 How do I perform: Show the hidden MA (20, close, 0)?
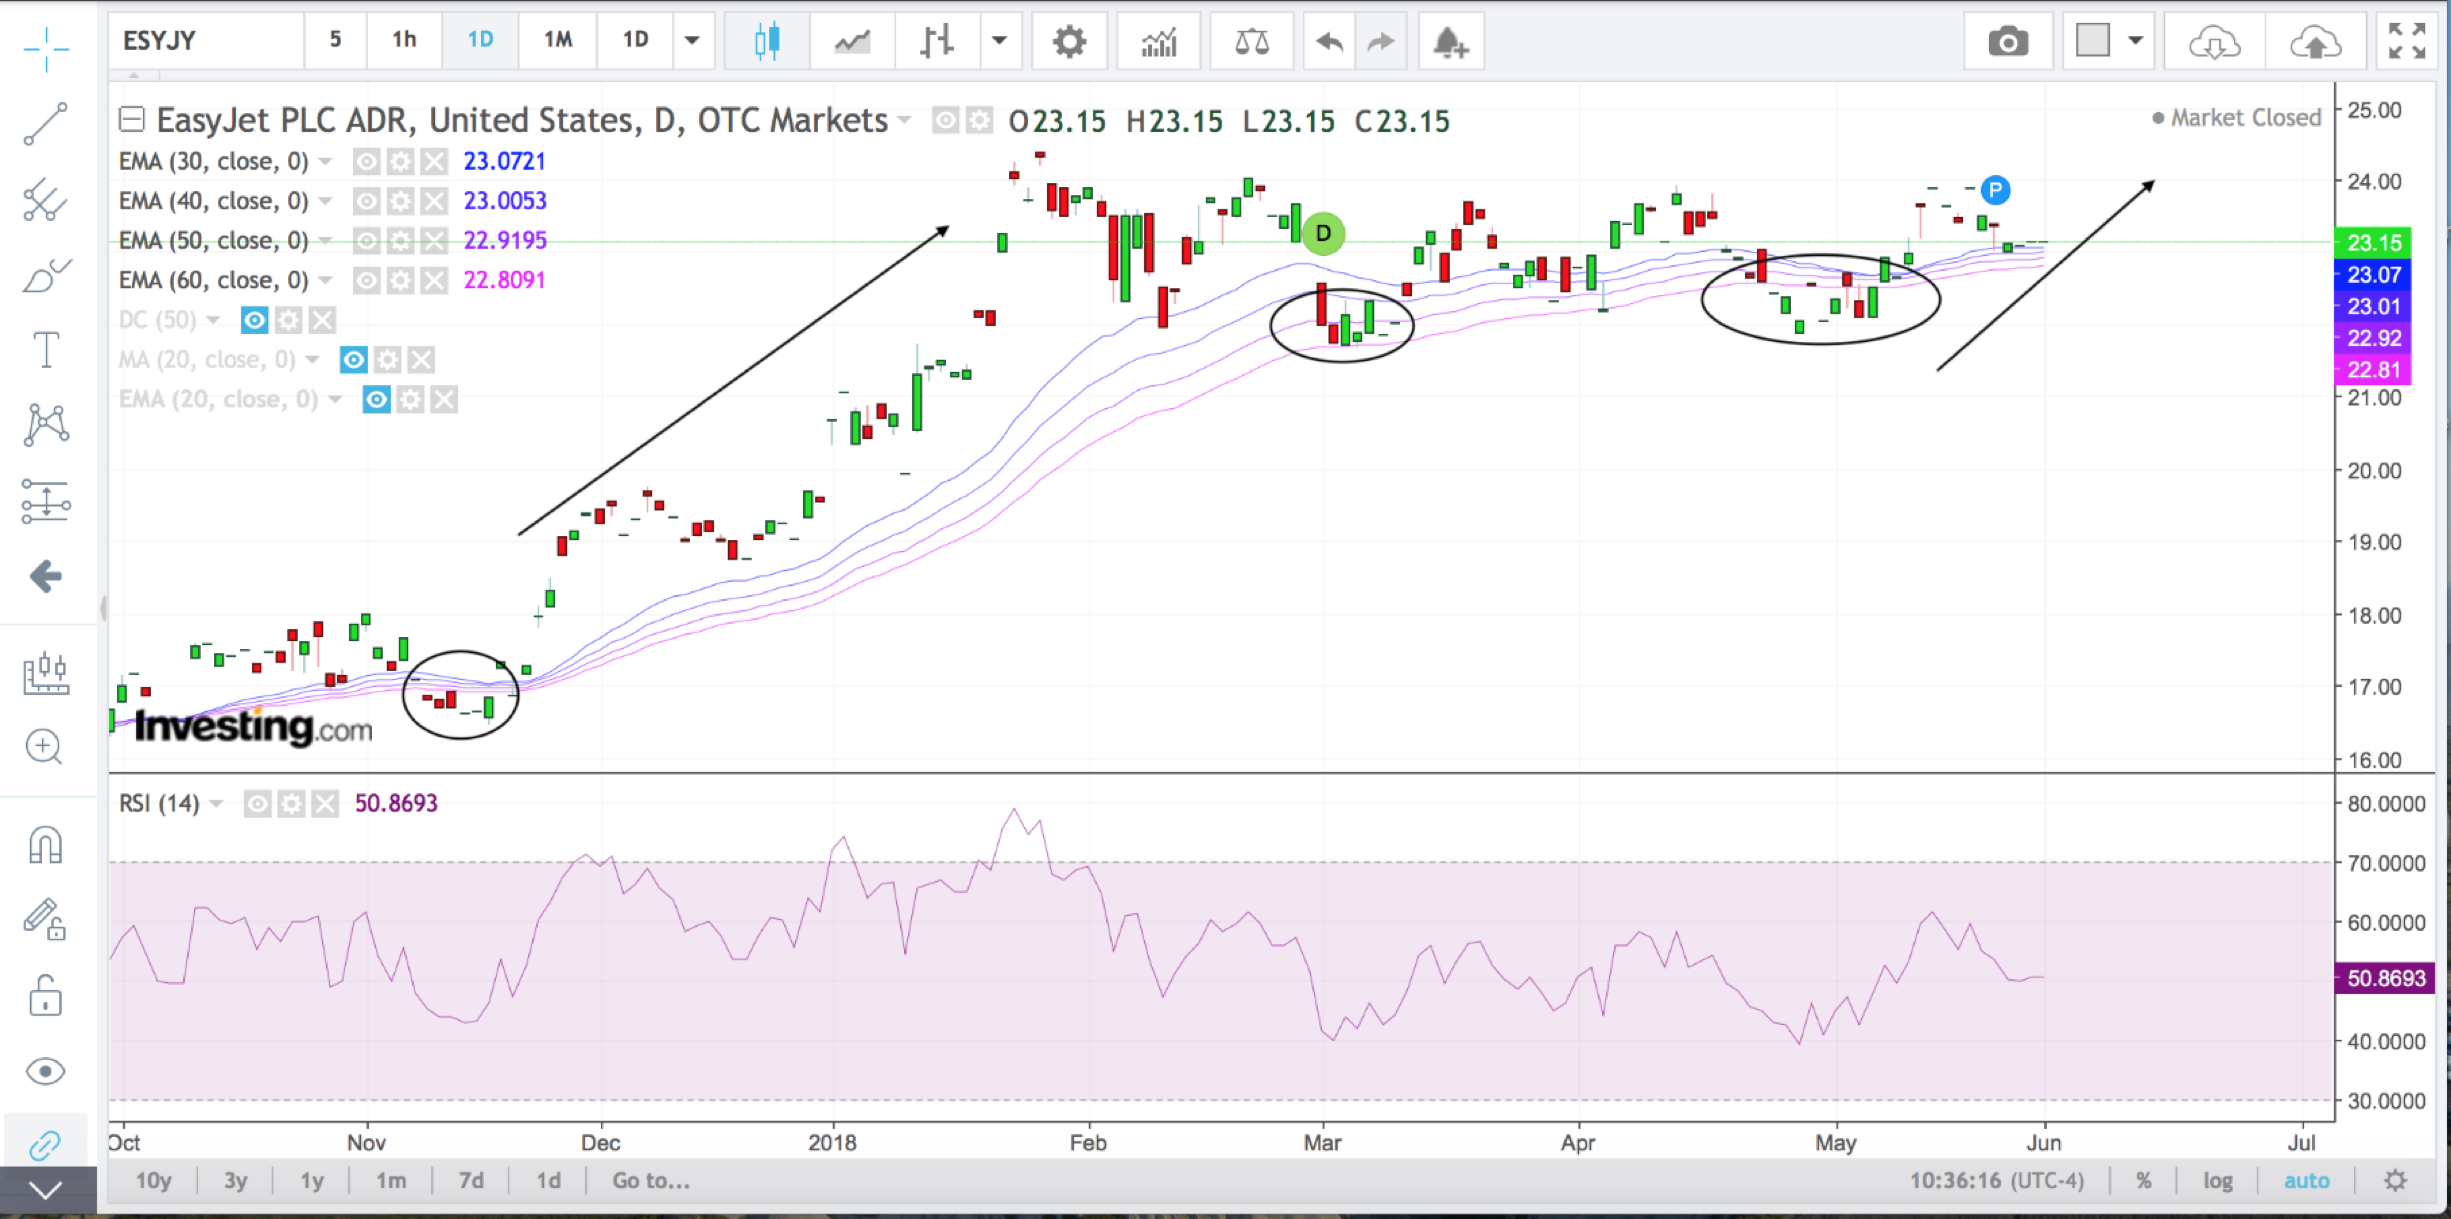[x=353, y=360]
